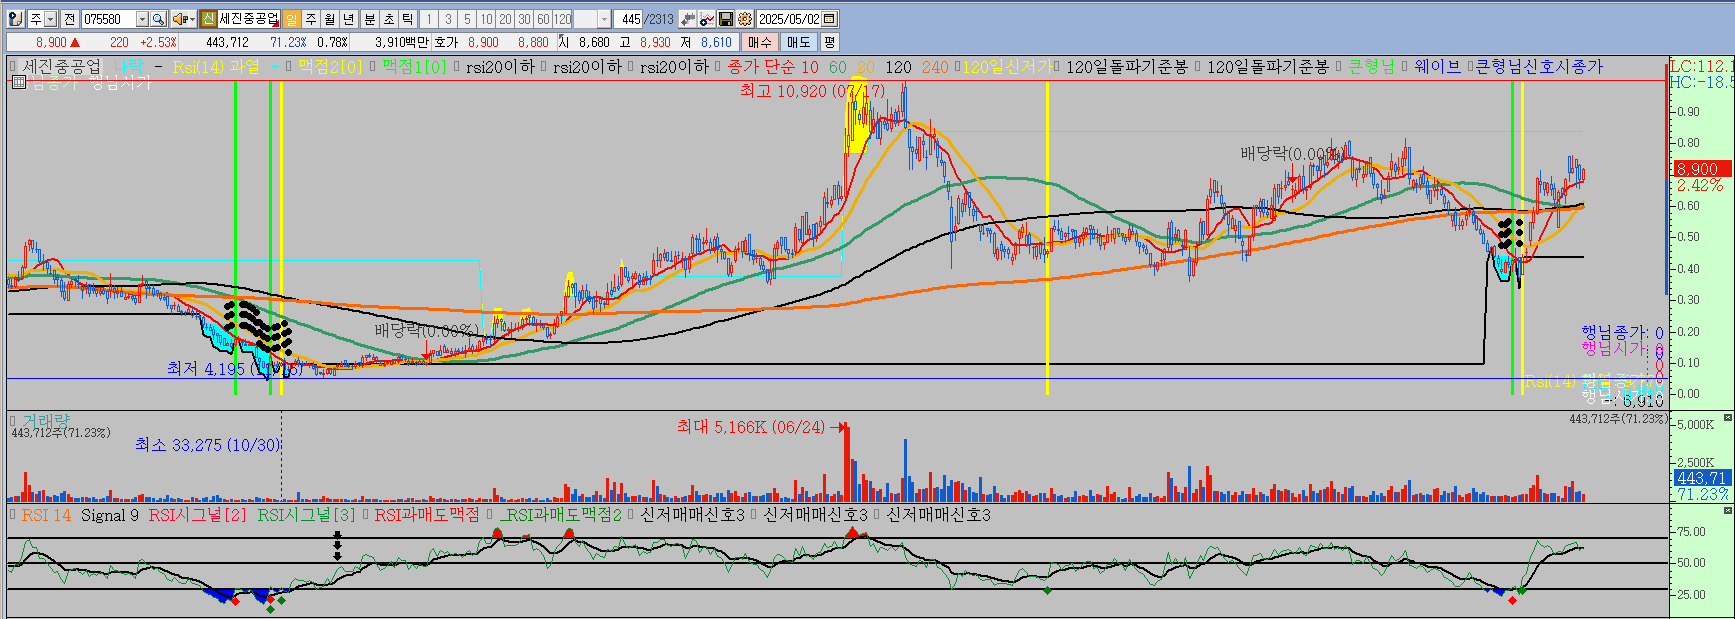Select the 년 yearly chart tab
The height and width of the screenshot is (619, 1735).
(348, 19)
